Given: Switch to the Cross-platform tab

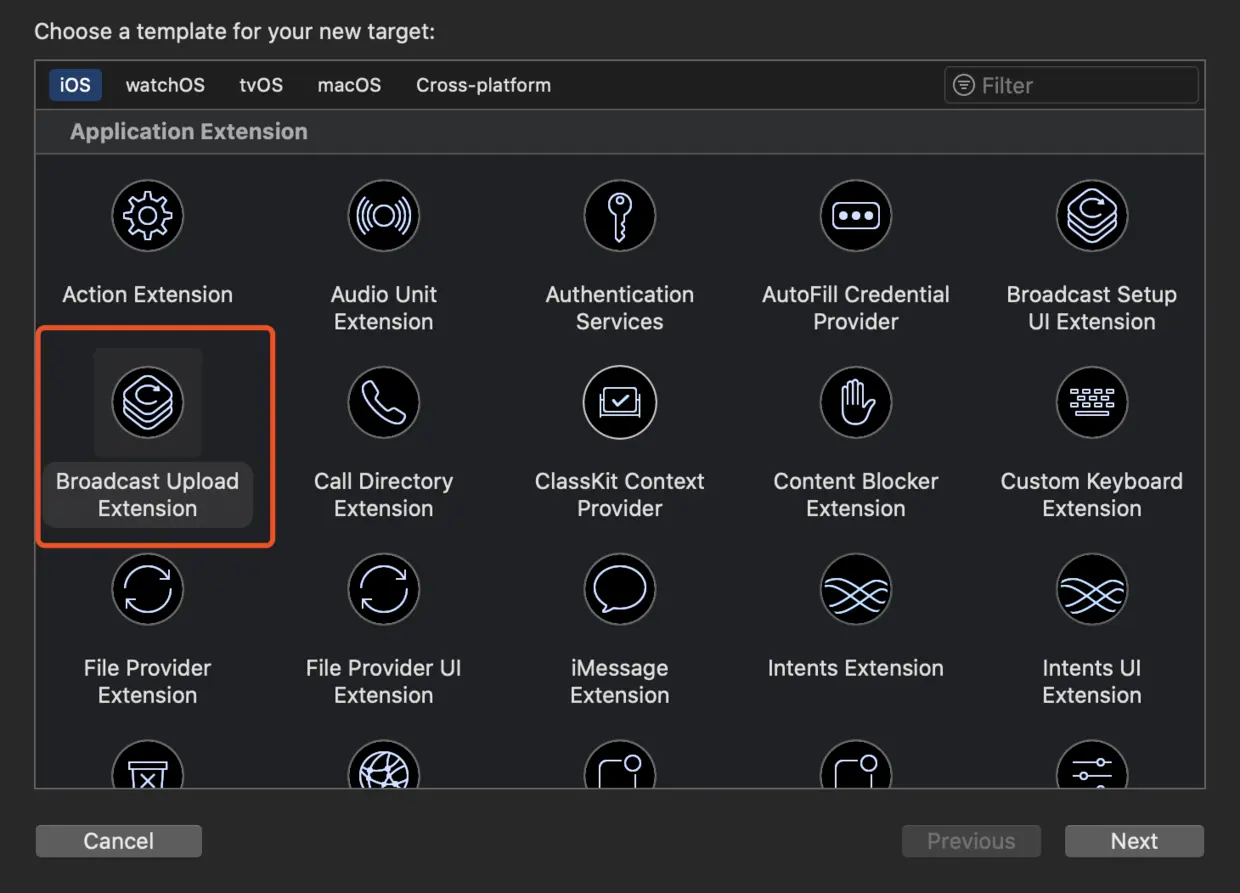Looking at the screenshot, I should click(x=483, y=85).
